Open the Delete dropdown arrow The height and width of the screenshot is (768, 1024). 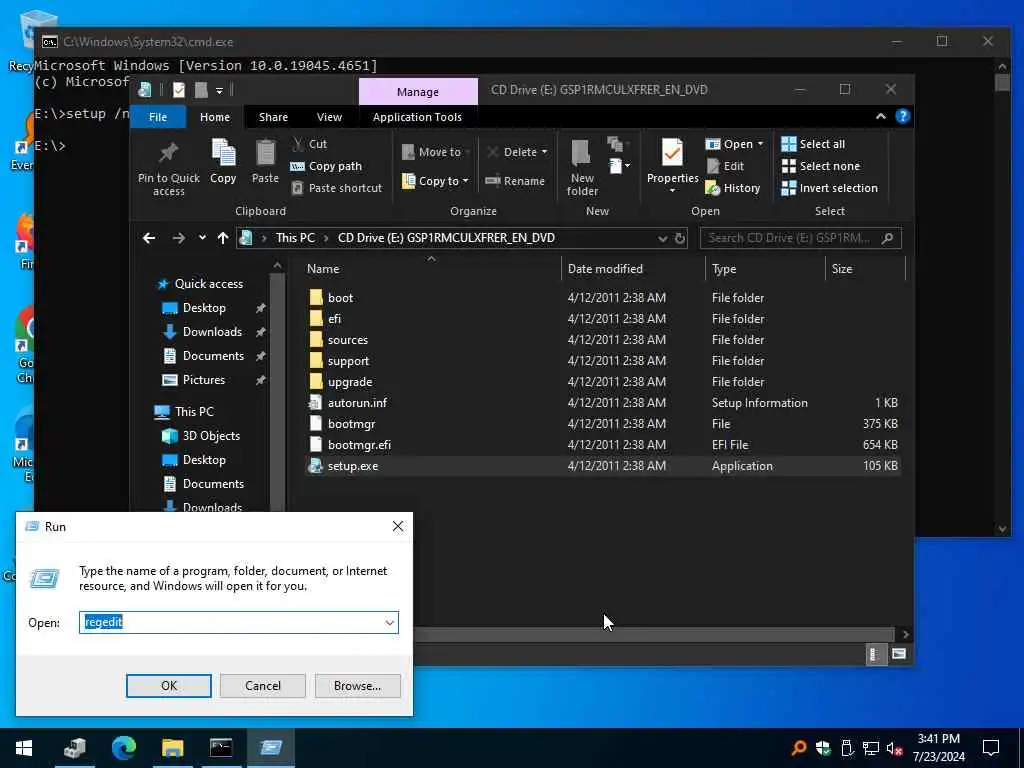pos(545,152)
